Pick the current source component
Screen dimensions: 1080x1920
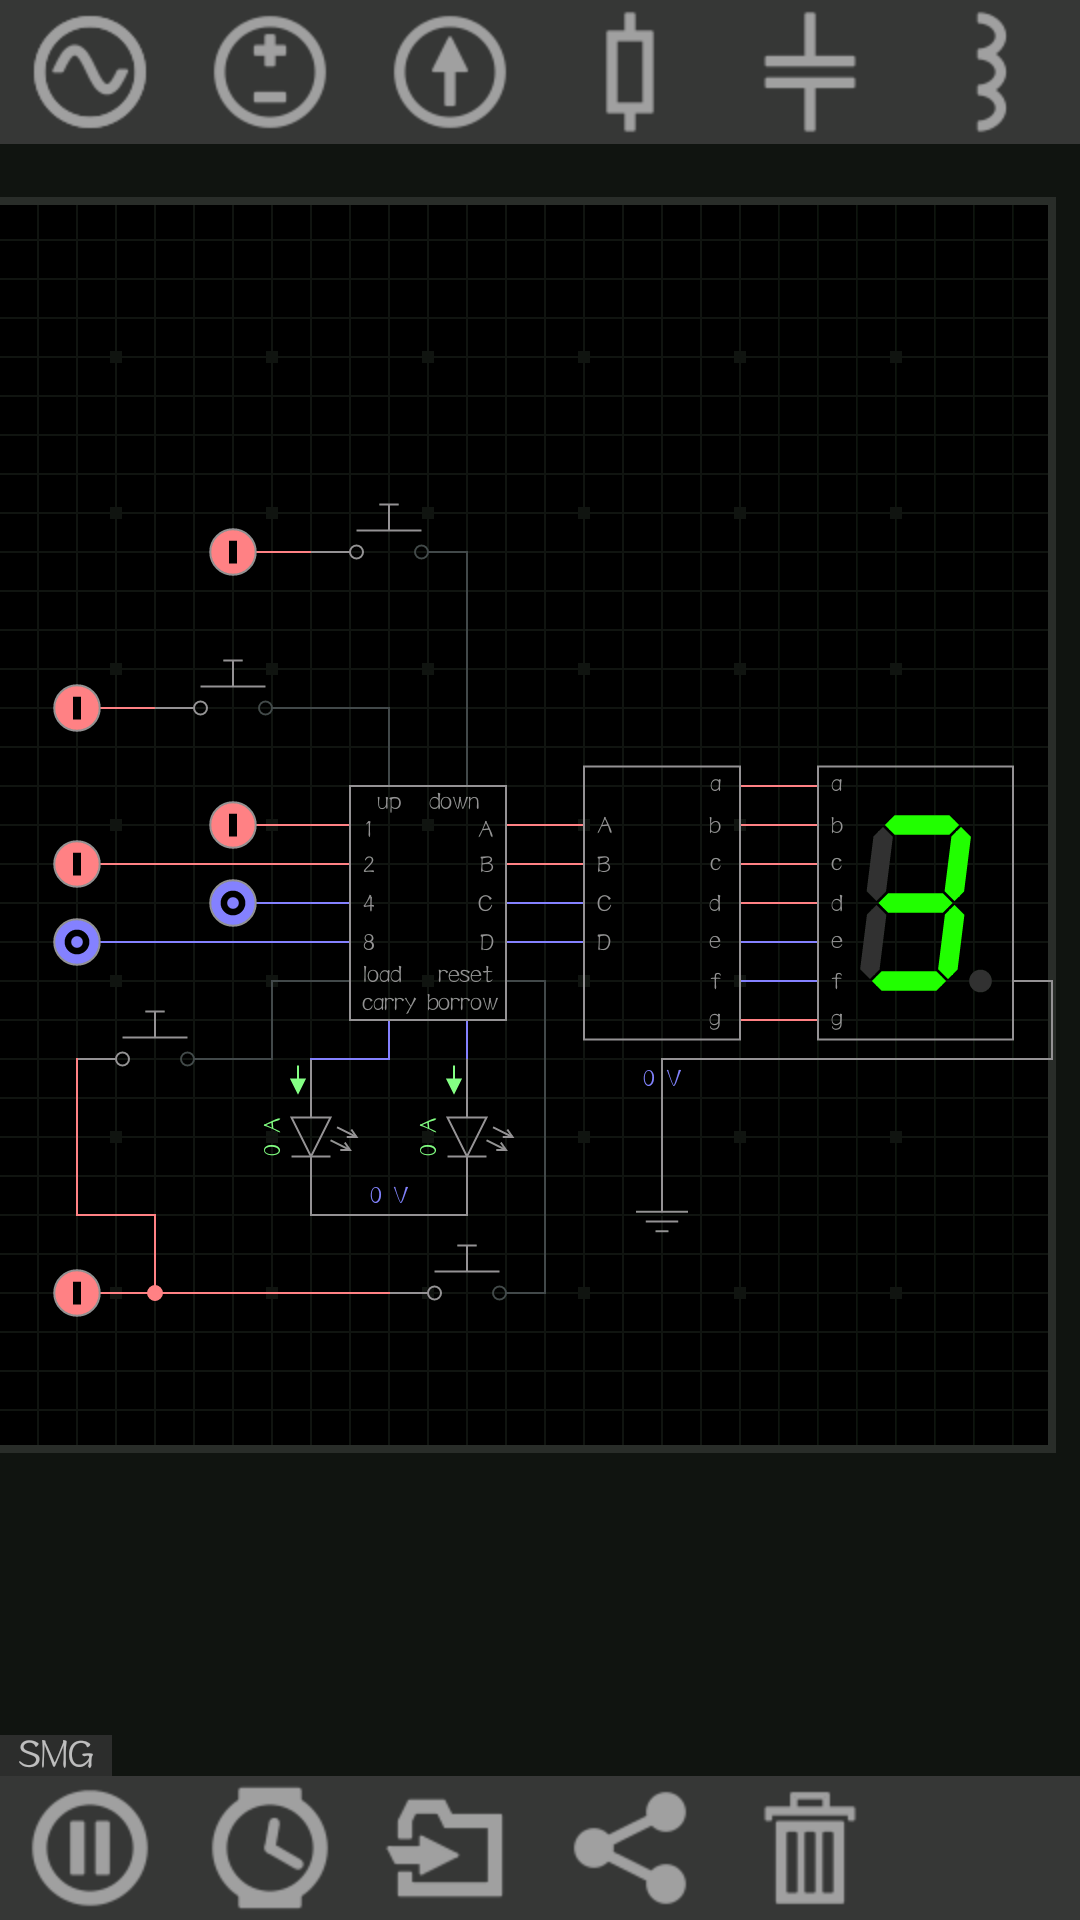coord(450,72)
